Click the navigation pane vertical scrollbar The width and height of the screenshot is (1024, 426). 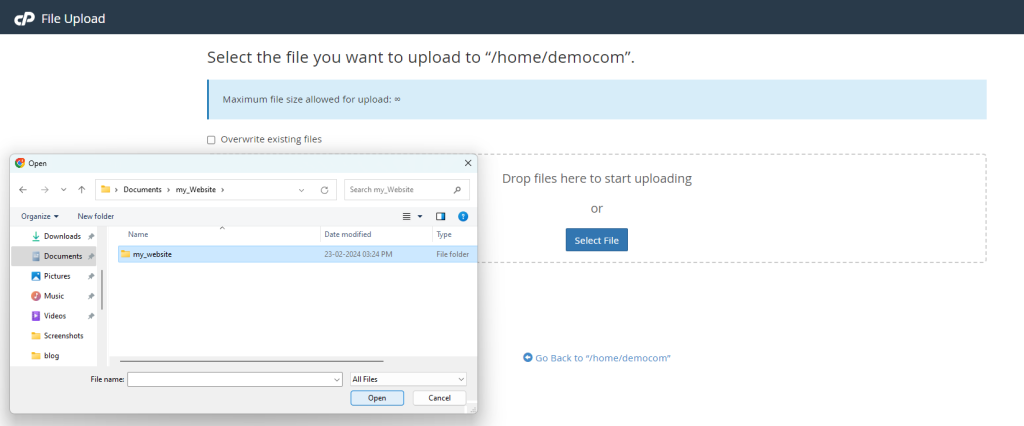102,289
